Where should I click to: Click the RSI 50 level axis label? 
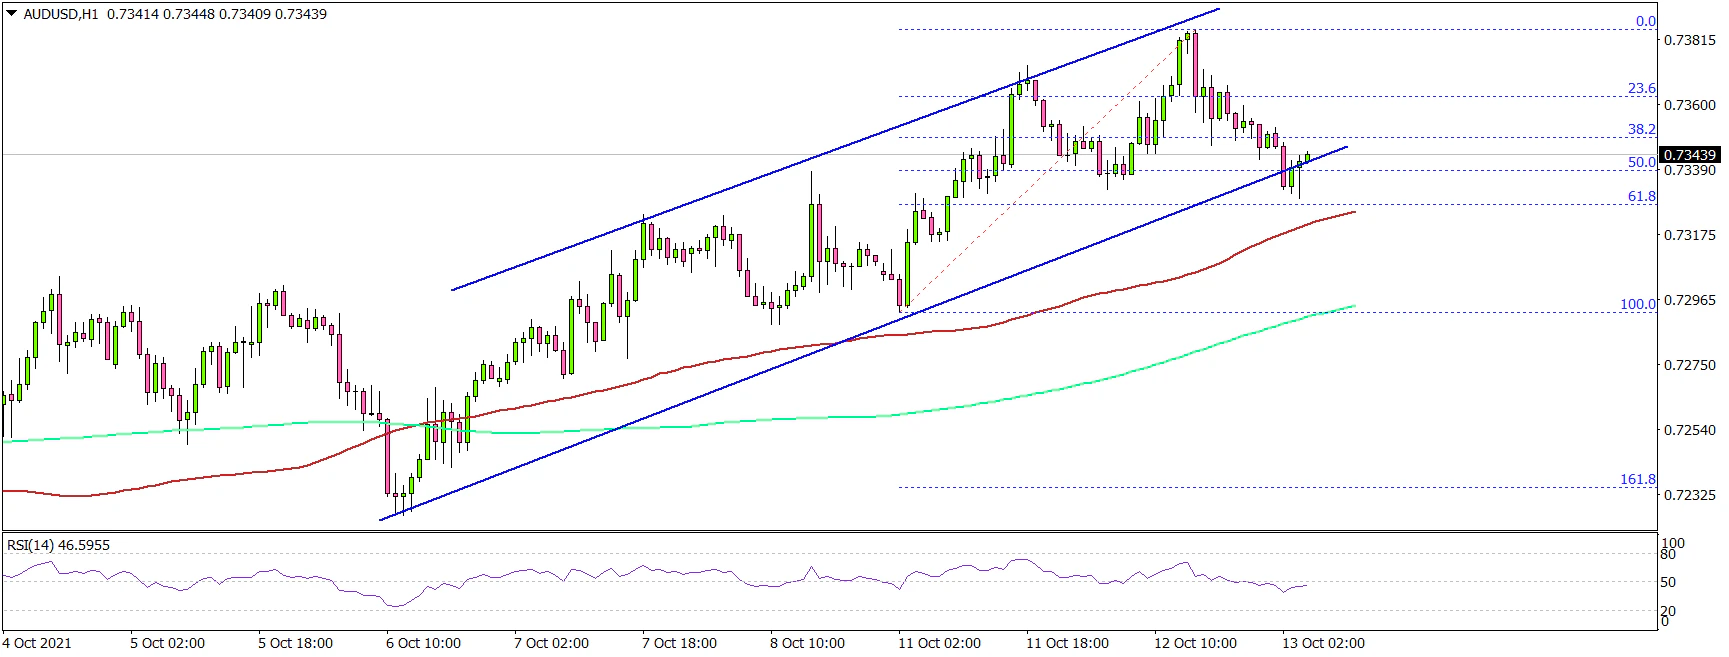point(1668,582)
